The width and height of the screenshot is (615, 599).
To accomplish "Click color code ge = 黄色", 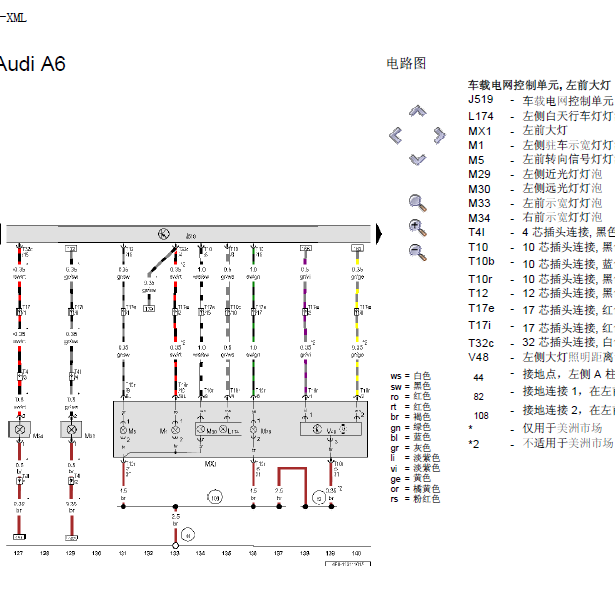I will coord(410,479).
